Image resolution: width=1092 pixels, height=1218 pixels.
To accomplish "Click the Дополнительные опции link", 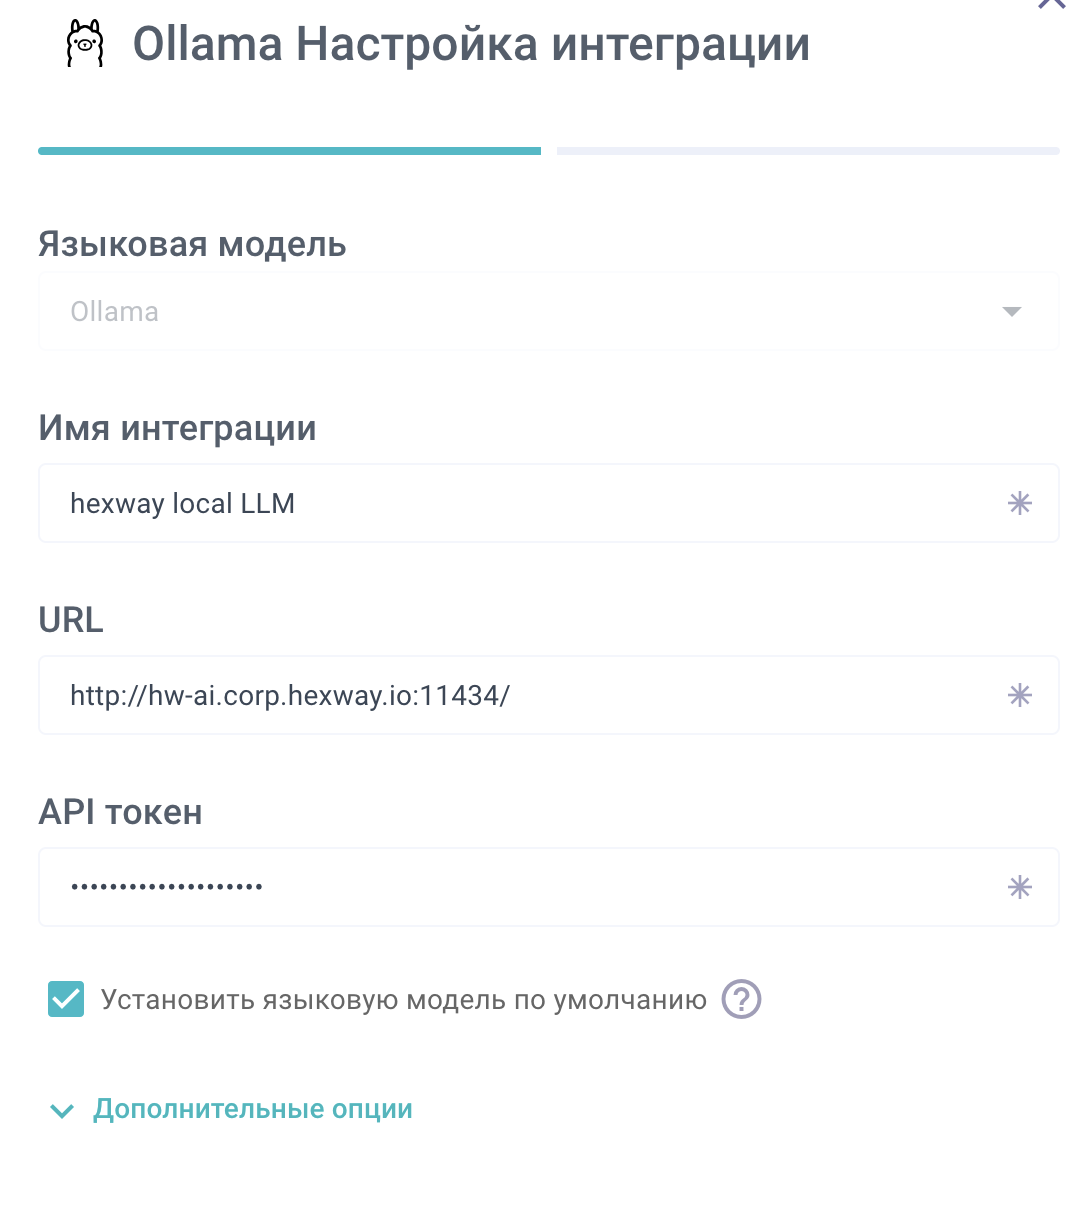I will [253, 1110].
